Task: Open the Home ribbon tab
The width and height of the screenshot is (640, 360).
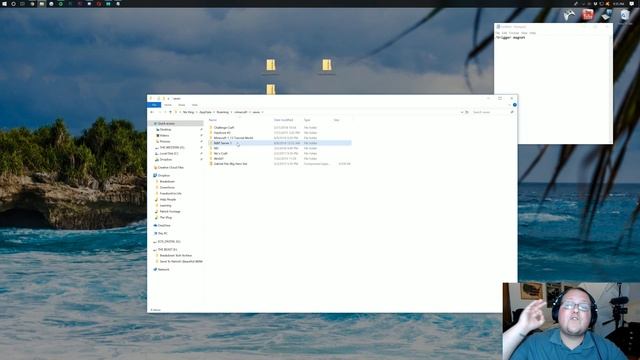Action: point(168,105)
